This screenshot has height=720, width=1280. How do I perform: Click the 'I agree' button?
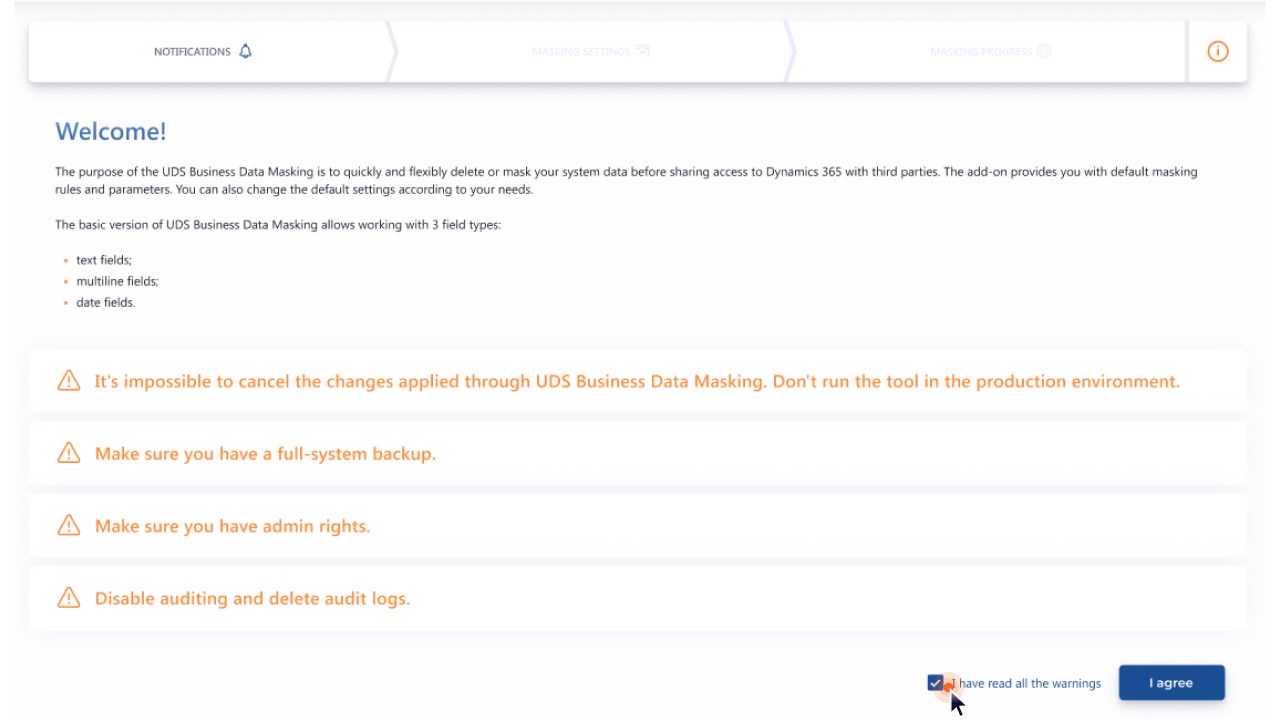pos(1171,683)
